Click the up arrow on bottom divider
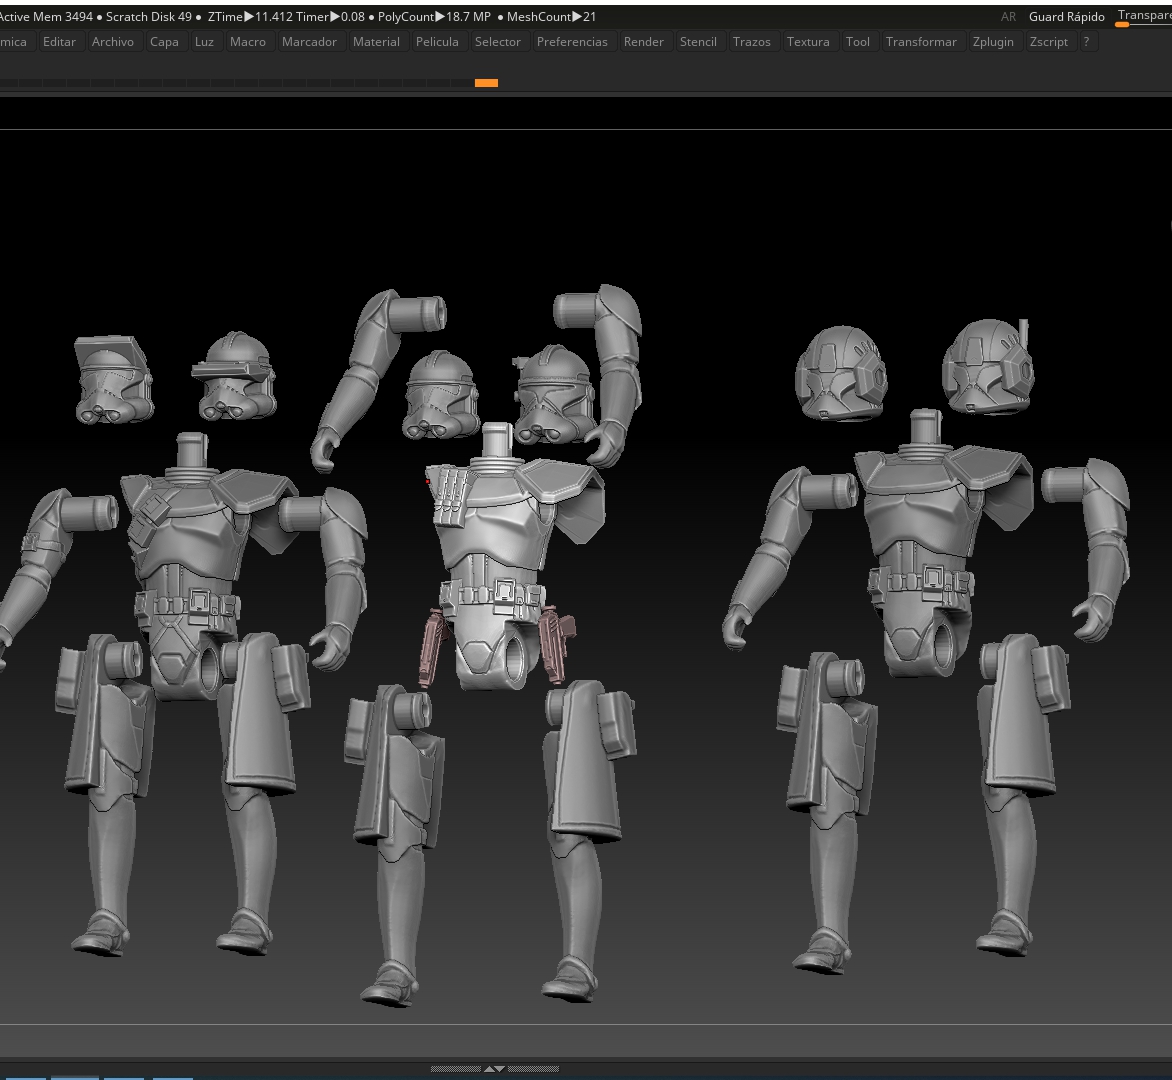Image resolution: width=1172 pixels, height=1080 pixels. (x=490, y=1069)
